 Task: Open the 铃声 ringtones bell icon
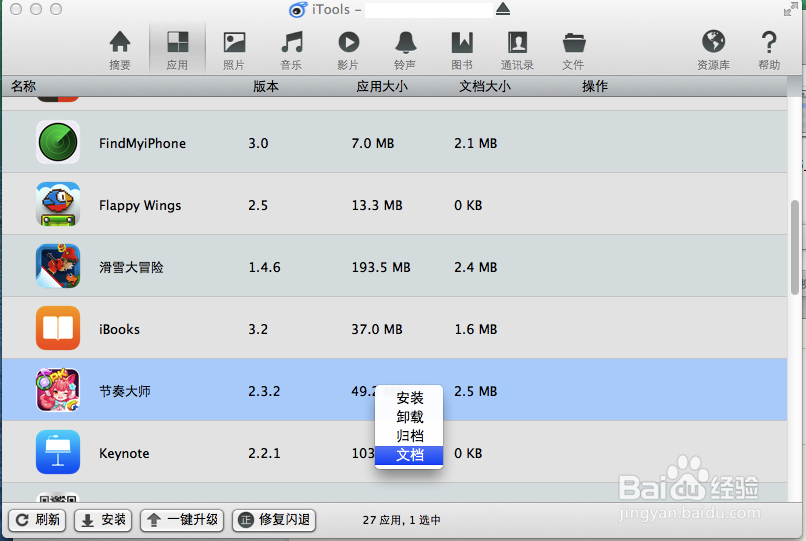coord(405,50)
